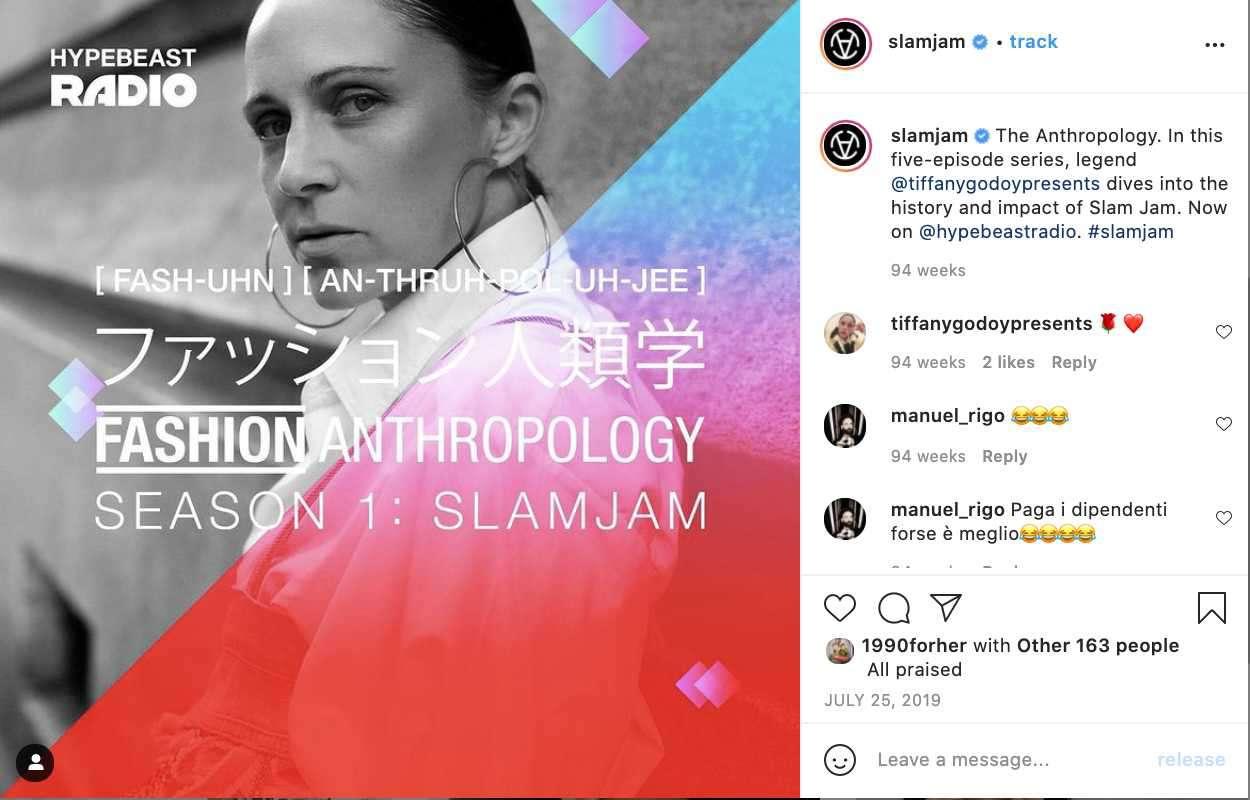The image size is (1250, 800).
Task: Open the tiffanygodoypresents commenter avatar
Action: point(845,333)
